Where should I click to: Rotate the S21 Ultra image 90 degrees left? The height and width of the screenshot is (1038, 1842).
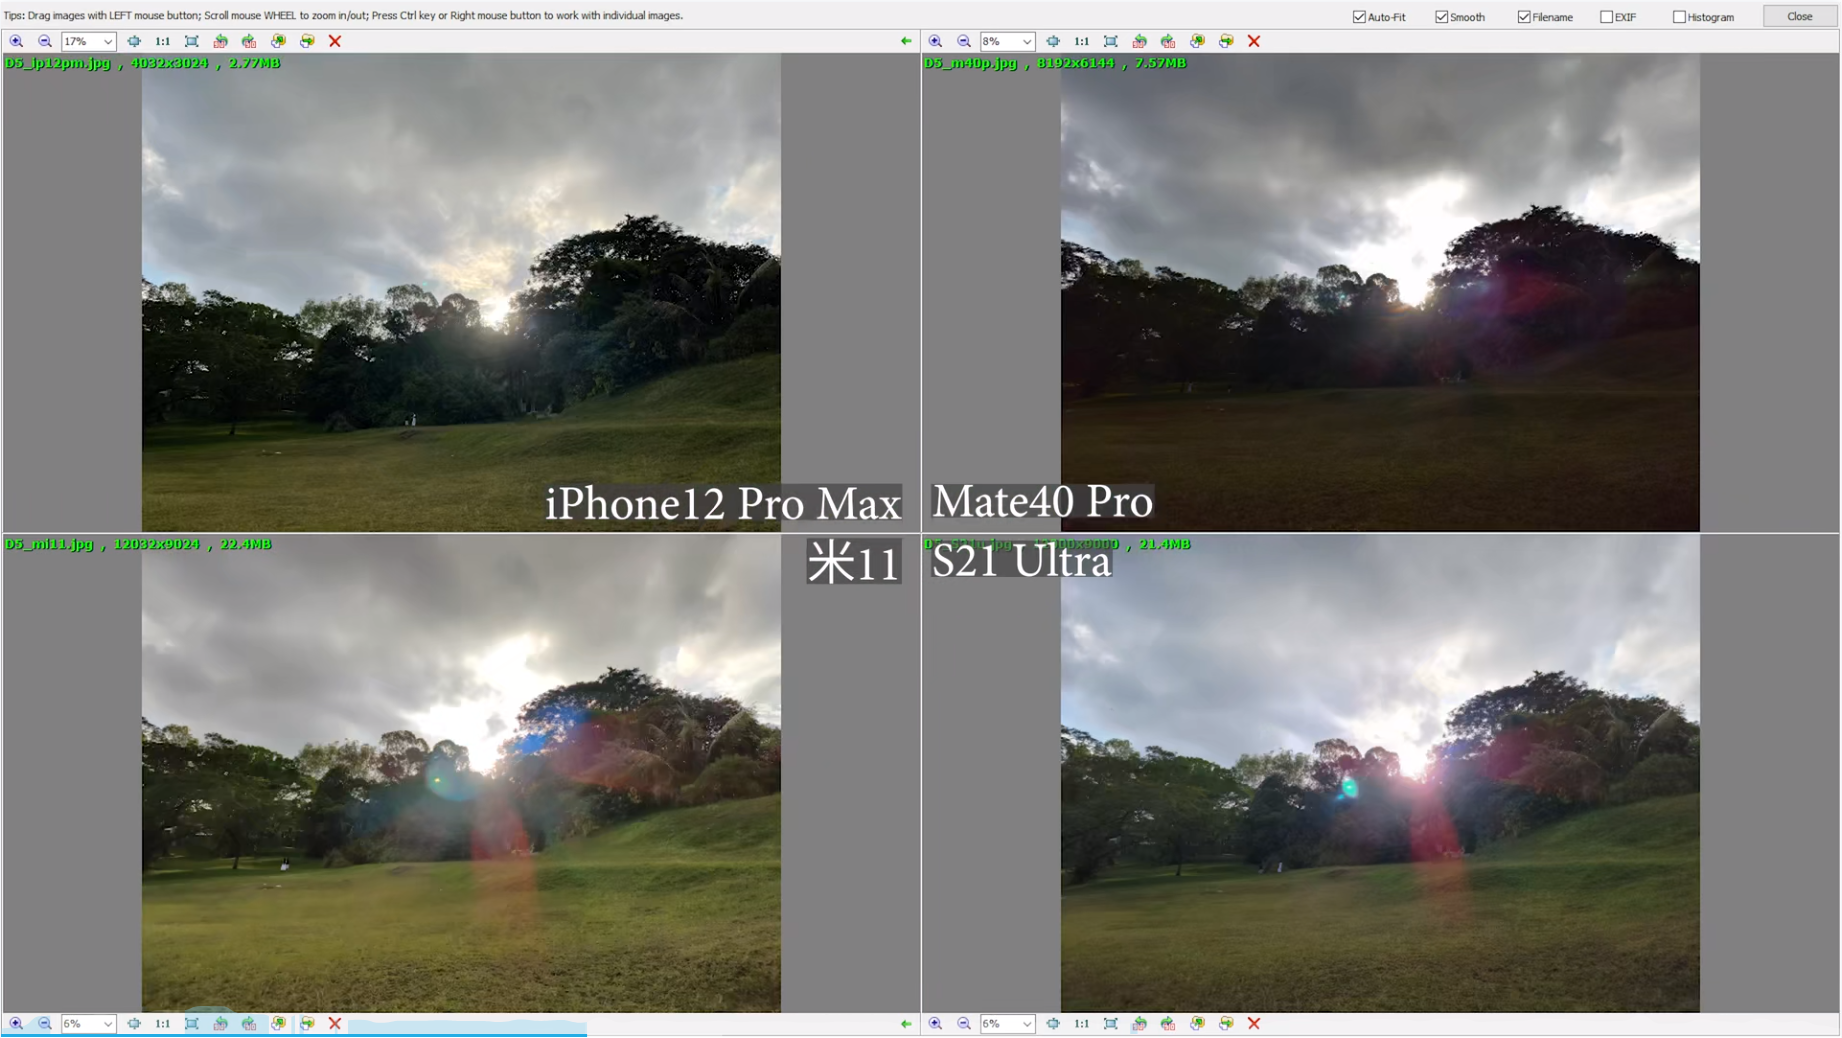pos(1139,1023)
